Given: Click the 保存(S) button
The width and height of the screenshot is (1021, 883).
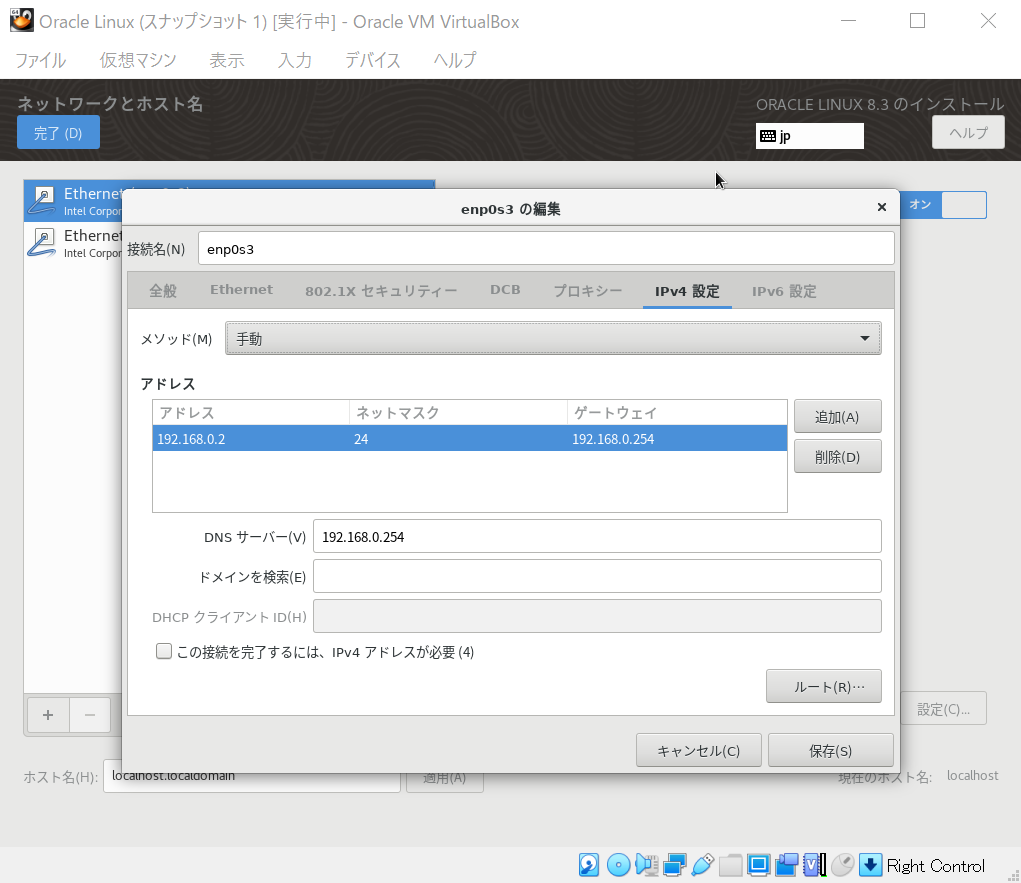Looking at the screenshot, I should pos(830,750).
